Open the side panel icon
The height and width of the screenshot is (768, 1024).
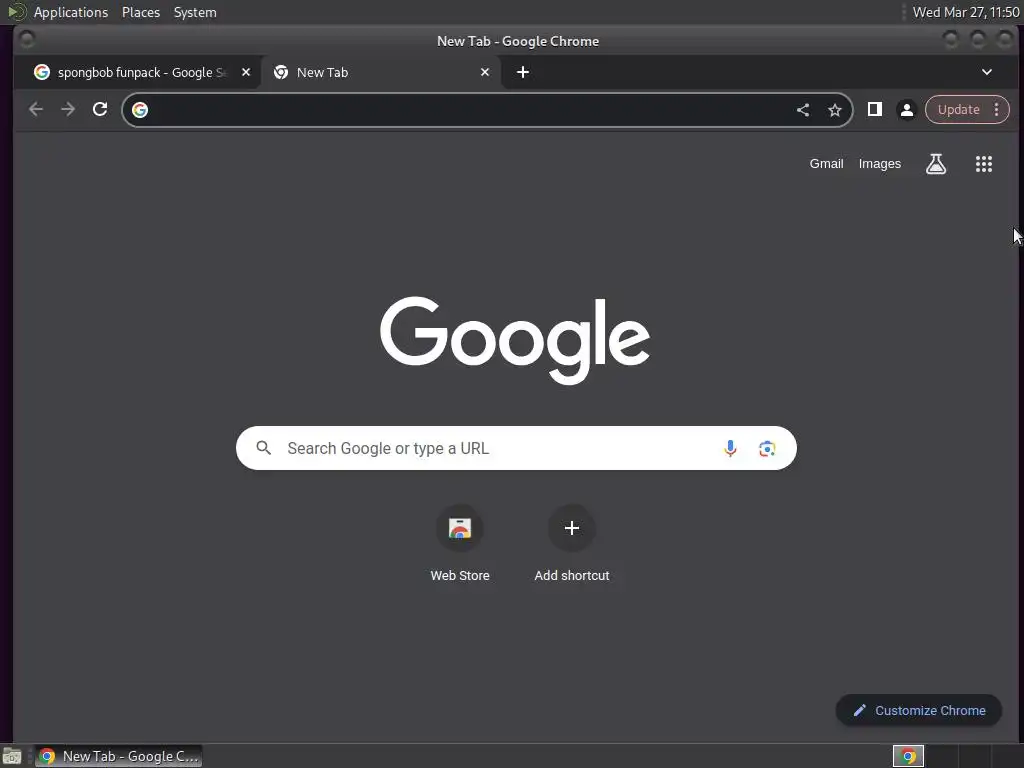point(874,109)
